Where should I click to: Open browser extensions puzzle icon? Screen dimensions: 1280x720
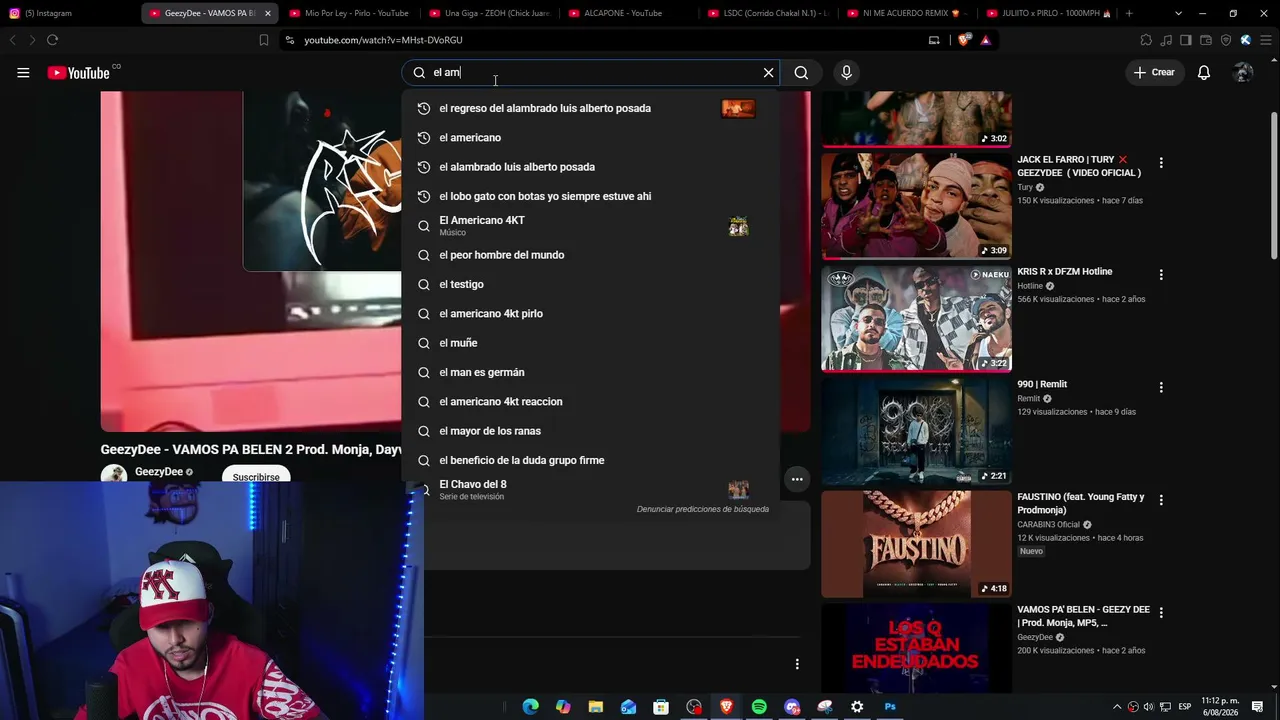pos(1146,40)
